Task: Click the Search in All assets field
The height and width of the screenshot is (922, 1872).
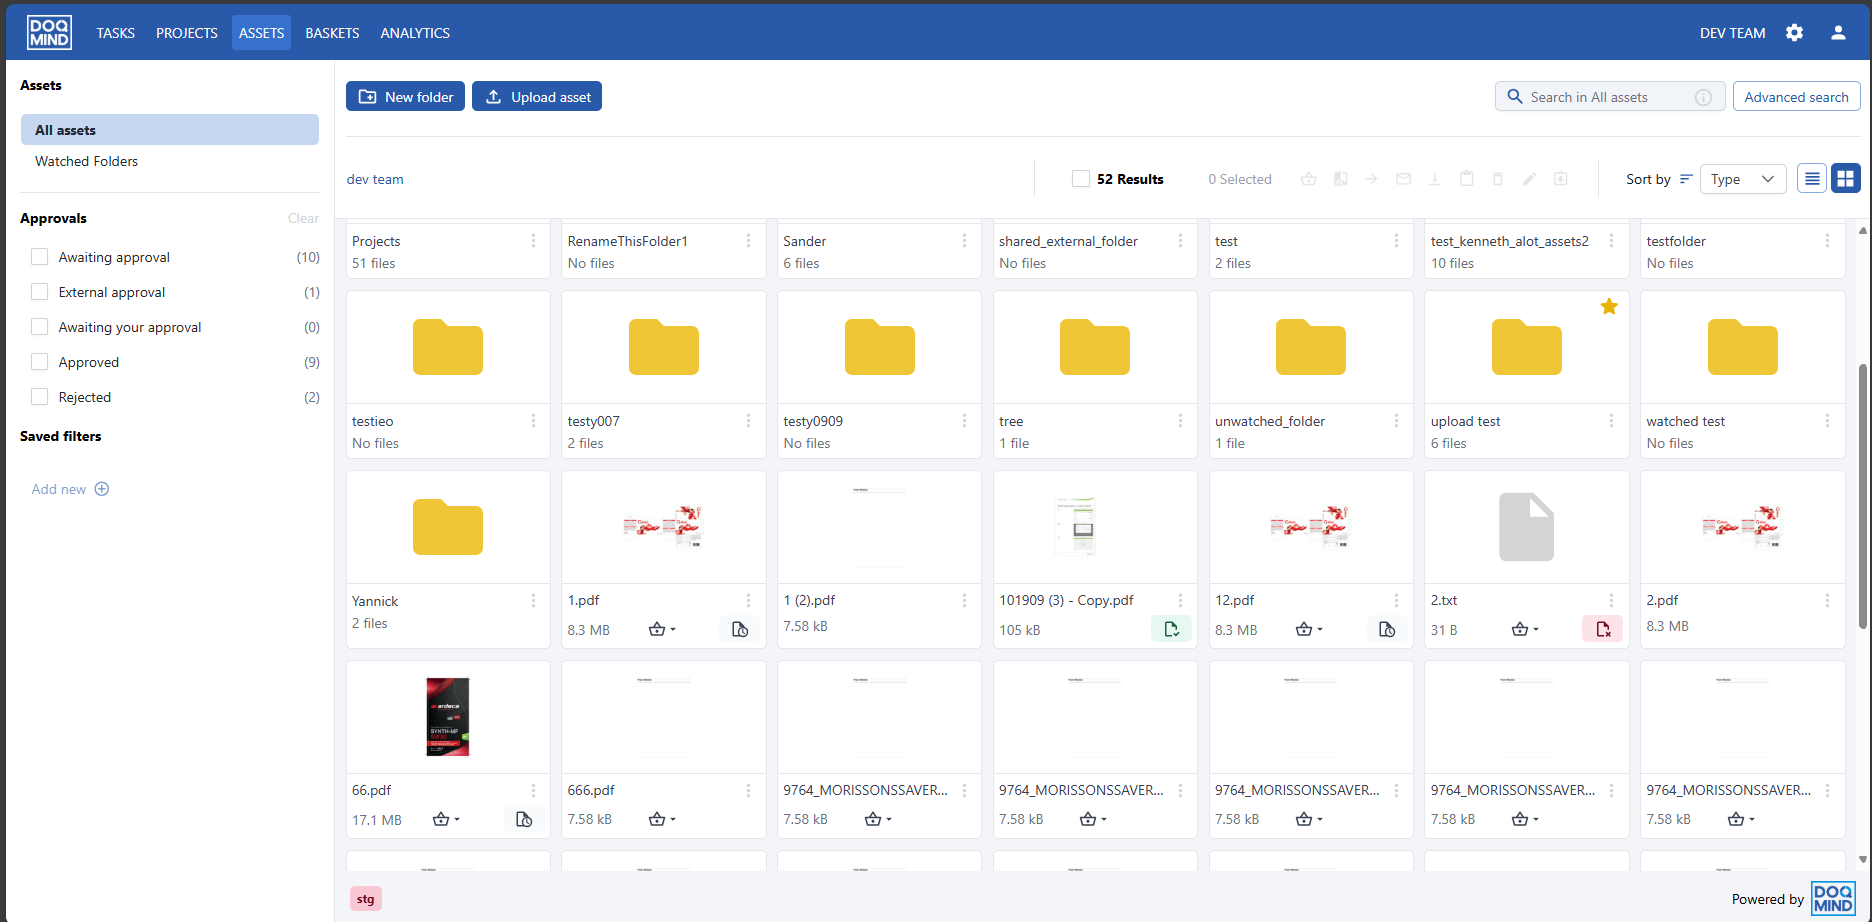Action: [1605, 97]
